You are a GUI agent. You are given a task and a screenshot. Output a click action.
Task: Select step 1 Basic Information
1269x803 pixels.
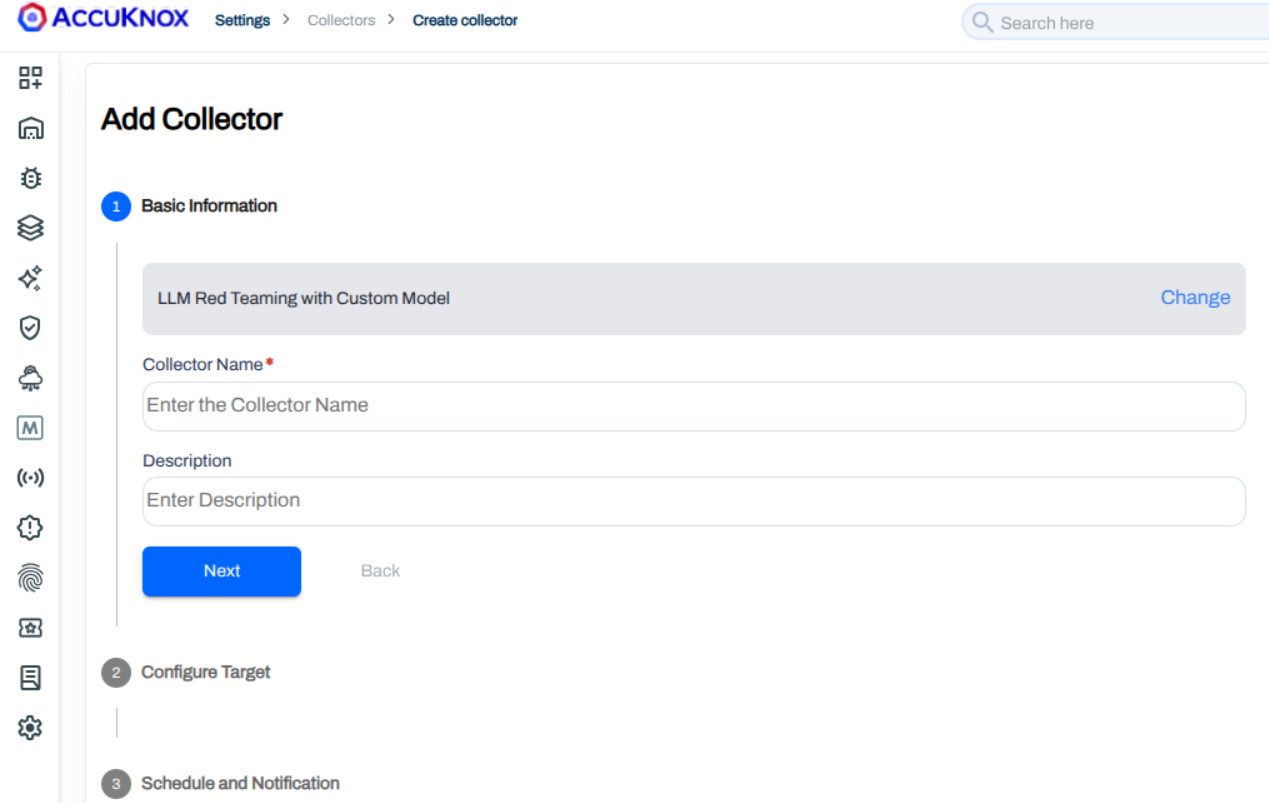tap(189, 206)
